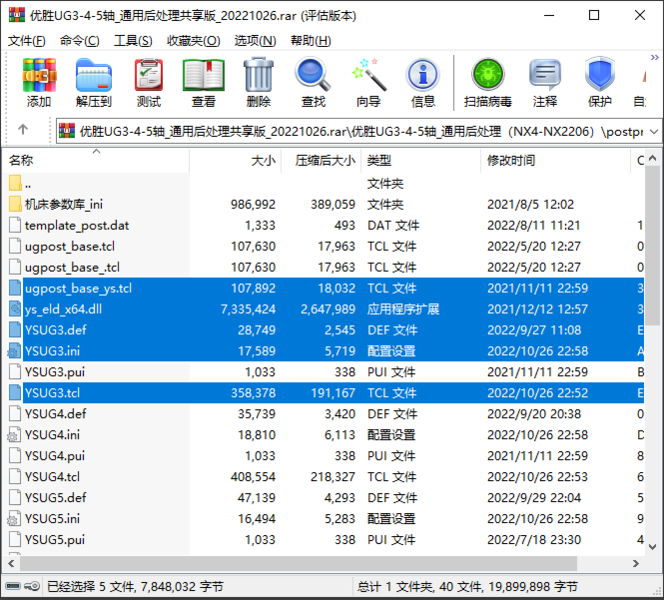The width and height of the screenshot is (664, 600).
Task: Click the selected files status text
Action: pos(135,586)
